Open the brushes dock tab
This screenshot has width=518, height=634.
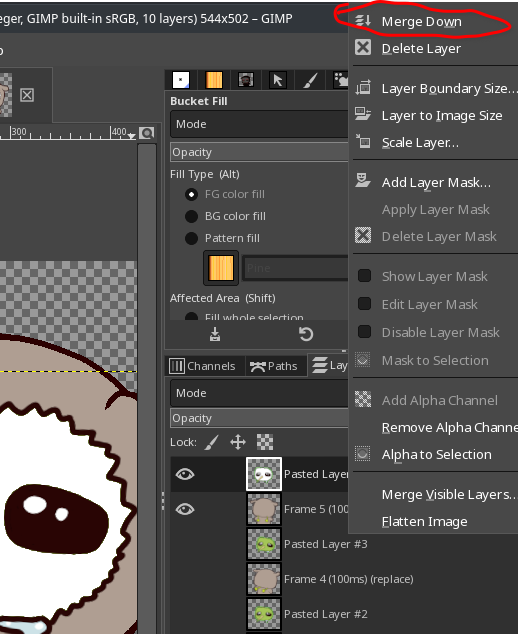coord(310,80)
